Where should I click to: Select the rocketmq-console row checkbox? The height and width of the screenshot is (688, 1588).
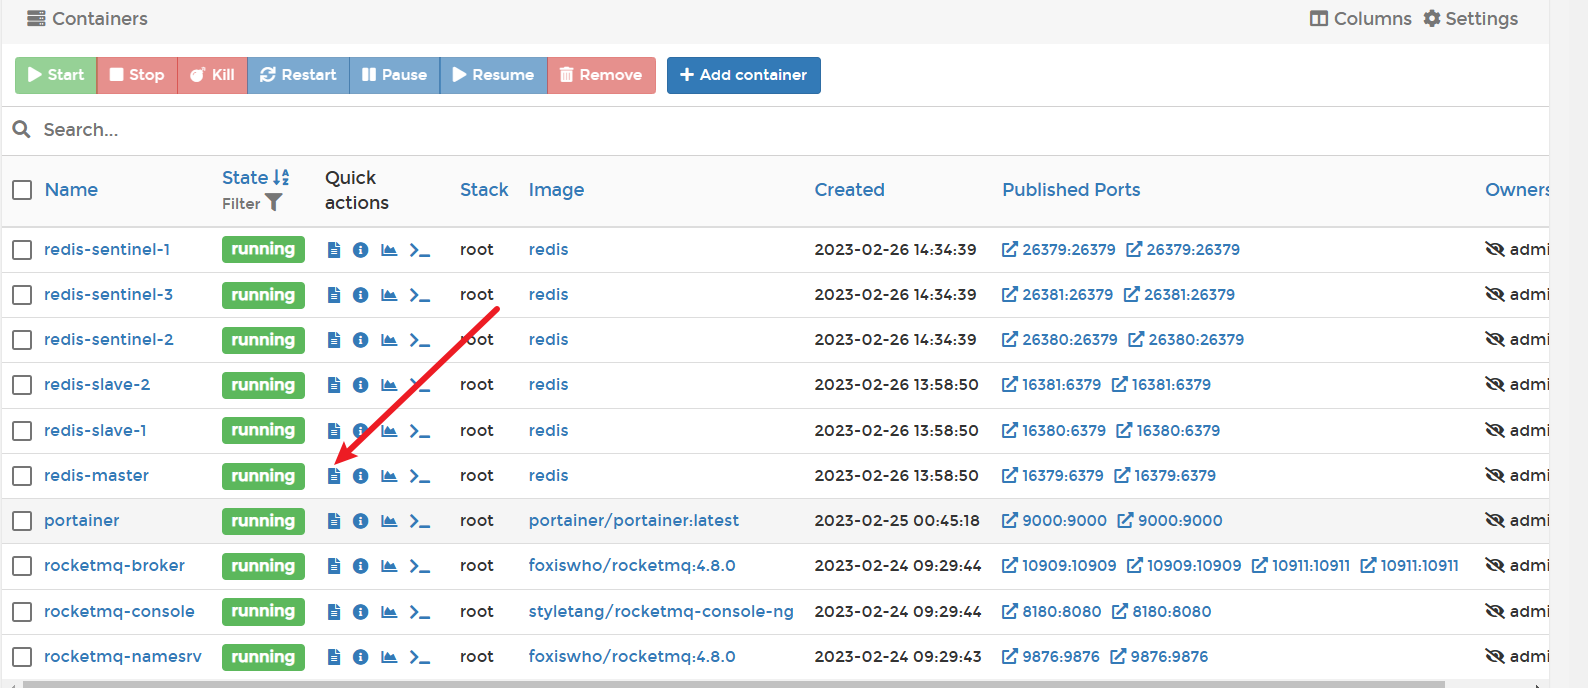point(22,612)
